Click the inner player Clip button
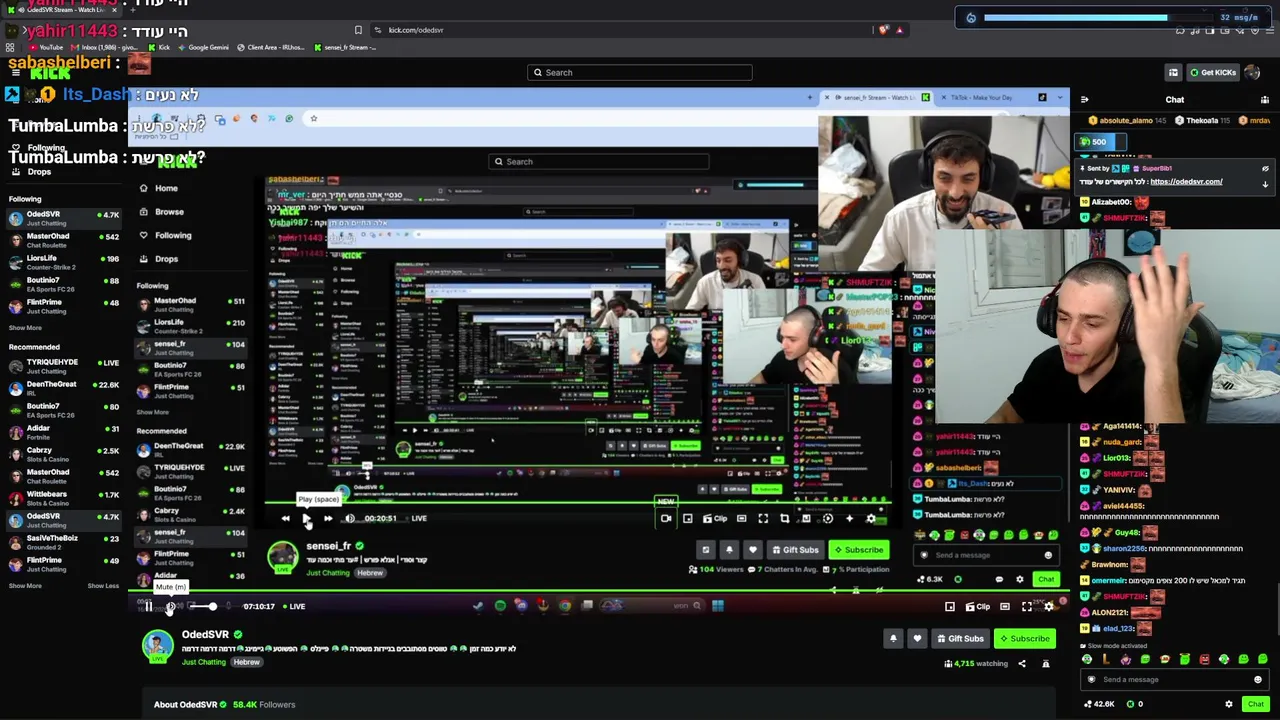The width and height of the screenshot is (1280, 720). pos(715,519)
